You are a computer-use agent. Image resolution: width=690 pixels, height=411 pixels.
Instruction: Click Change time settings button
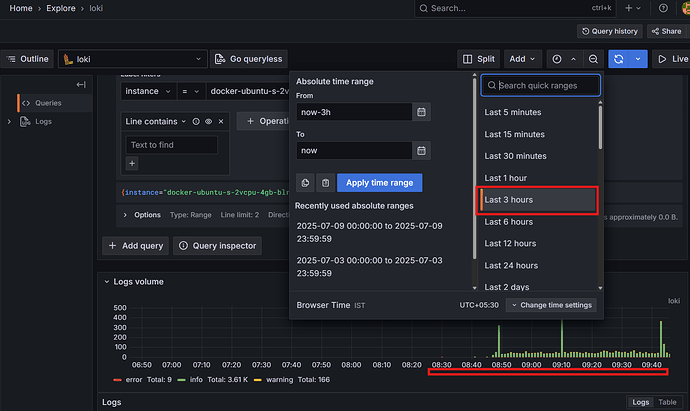click(x=551, y=305)
